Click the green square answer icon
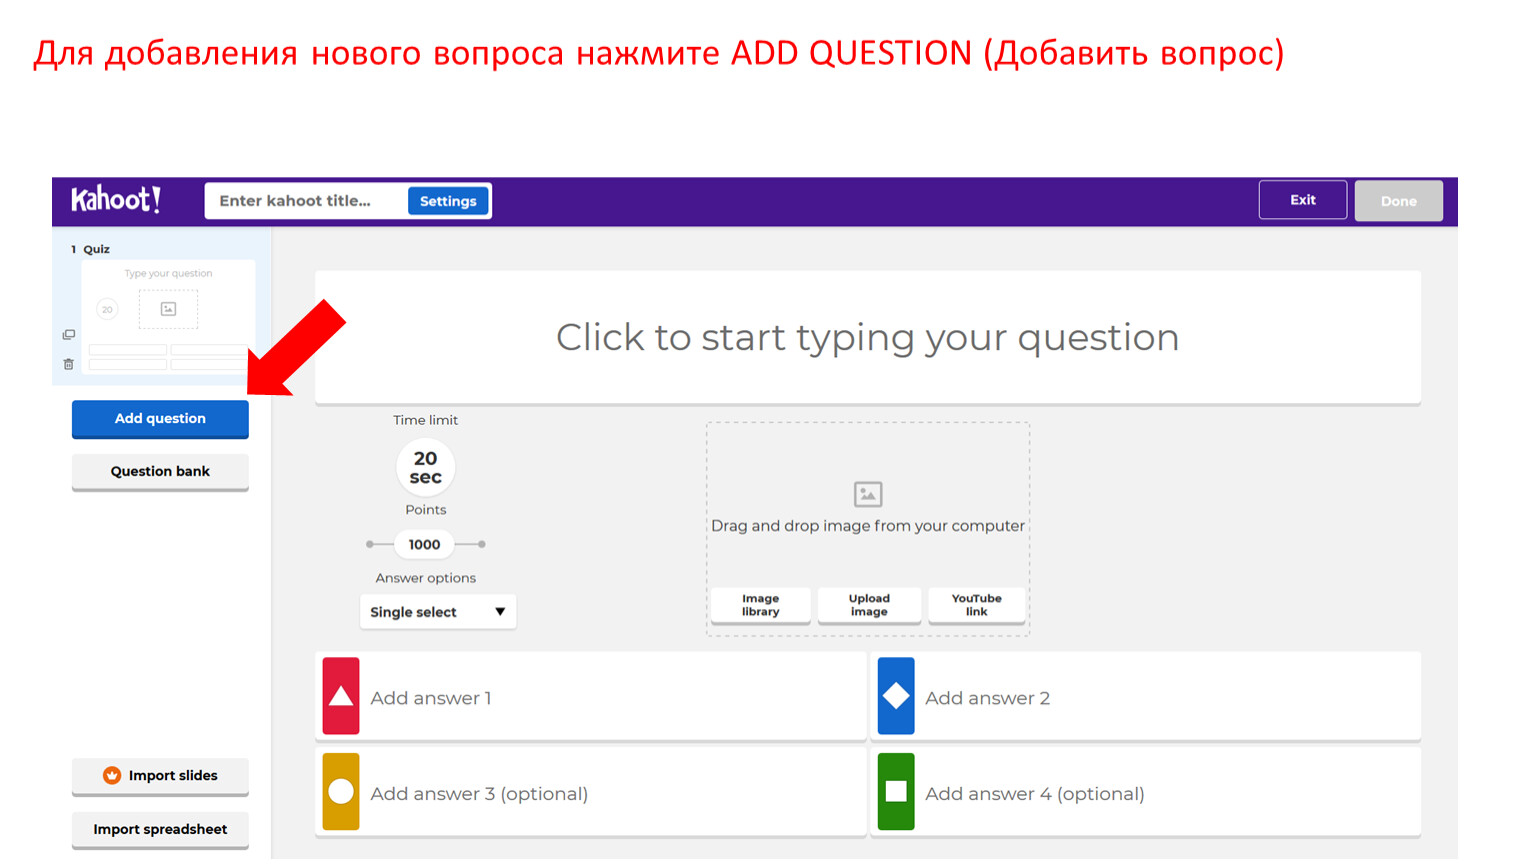 click(x=896, y=792)
